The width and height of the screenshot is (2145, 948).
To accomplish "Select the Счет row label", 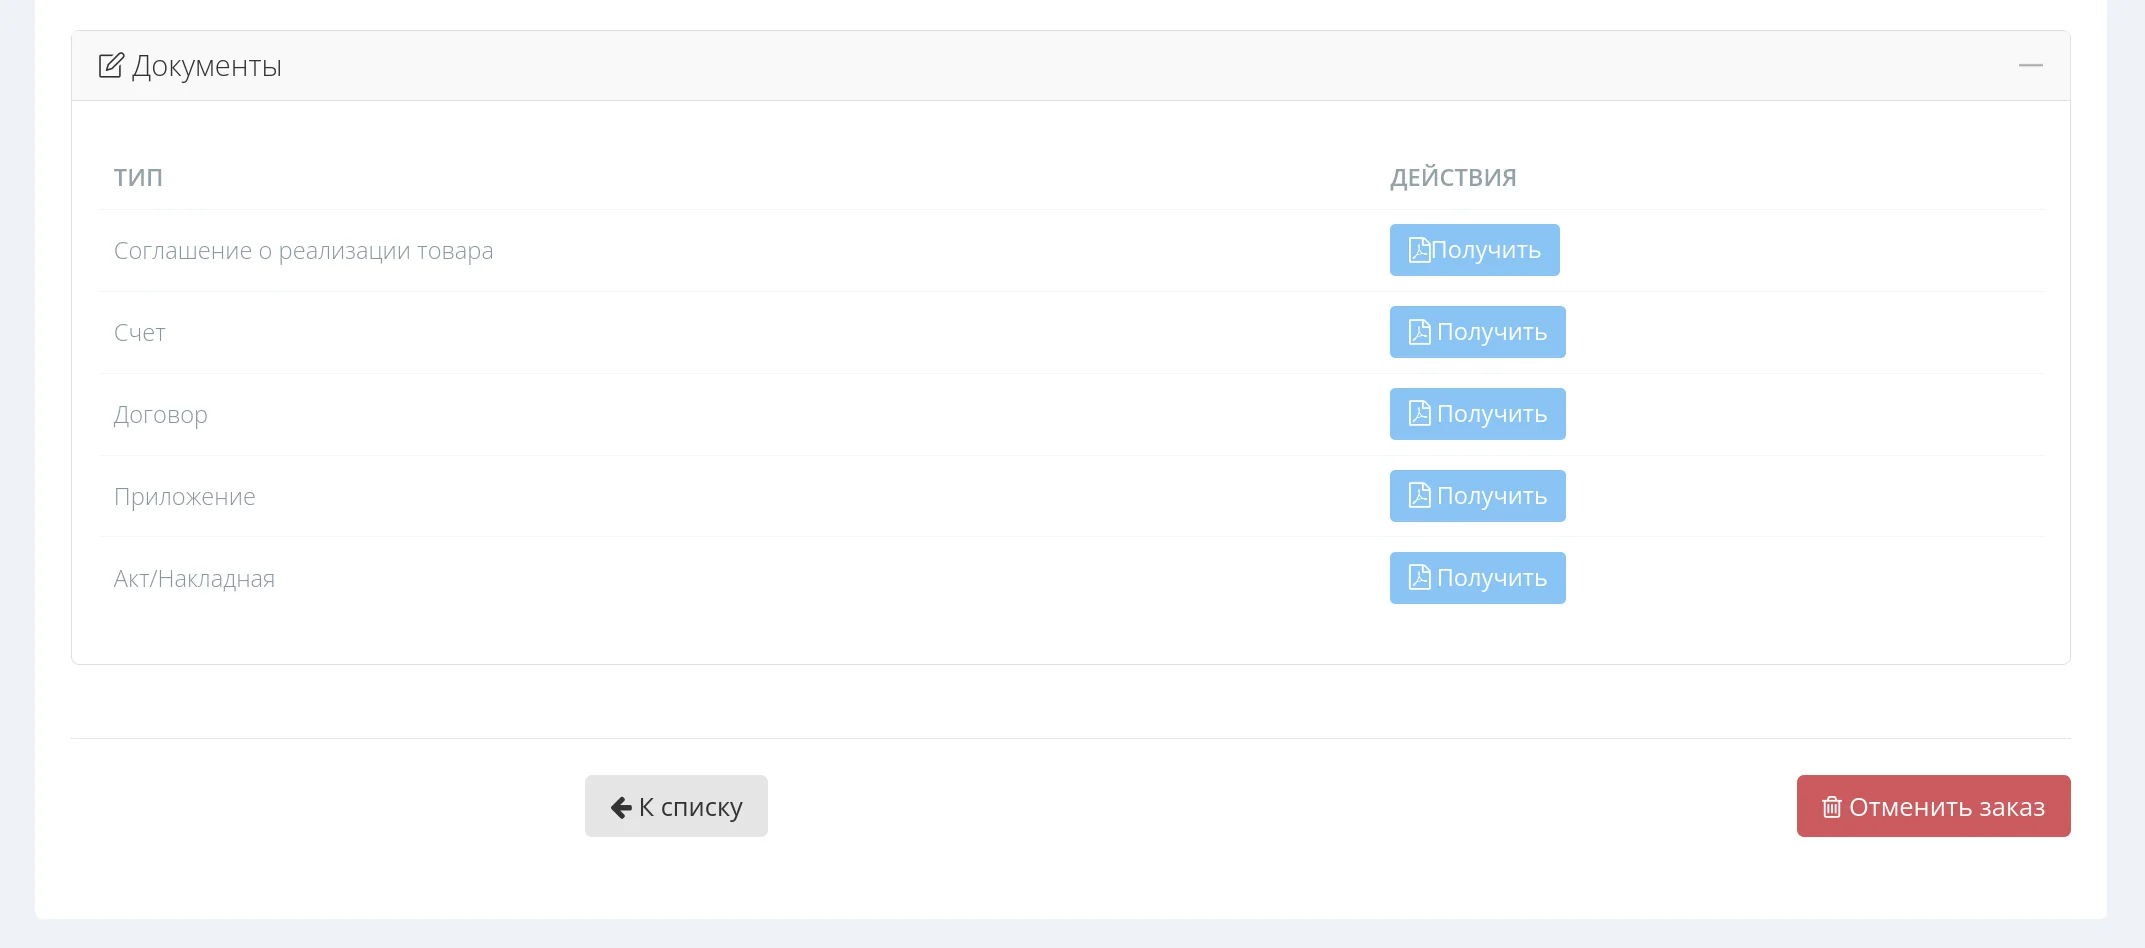I will pyautogui.click(x=139, y=333).
